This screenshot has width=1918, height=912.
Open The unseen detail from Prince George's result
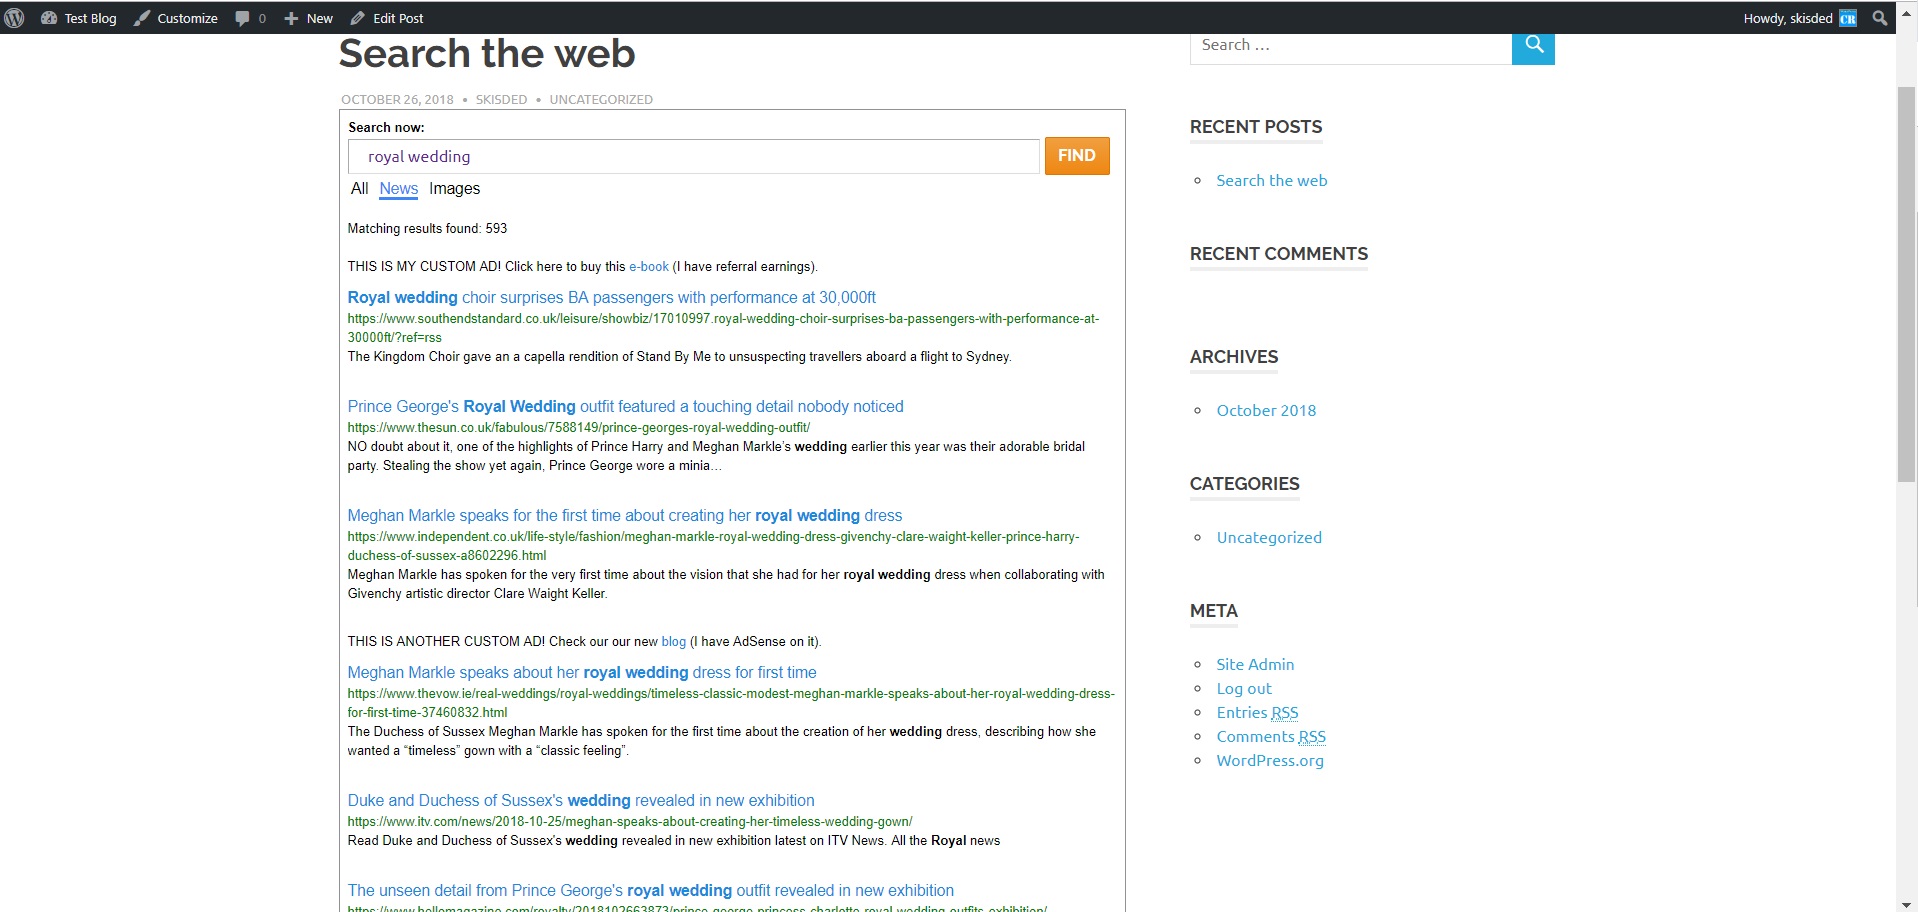click(x=650, y=890)
